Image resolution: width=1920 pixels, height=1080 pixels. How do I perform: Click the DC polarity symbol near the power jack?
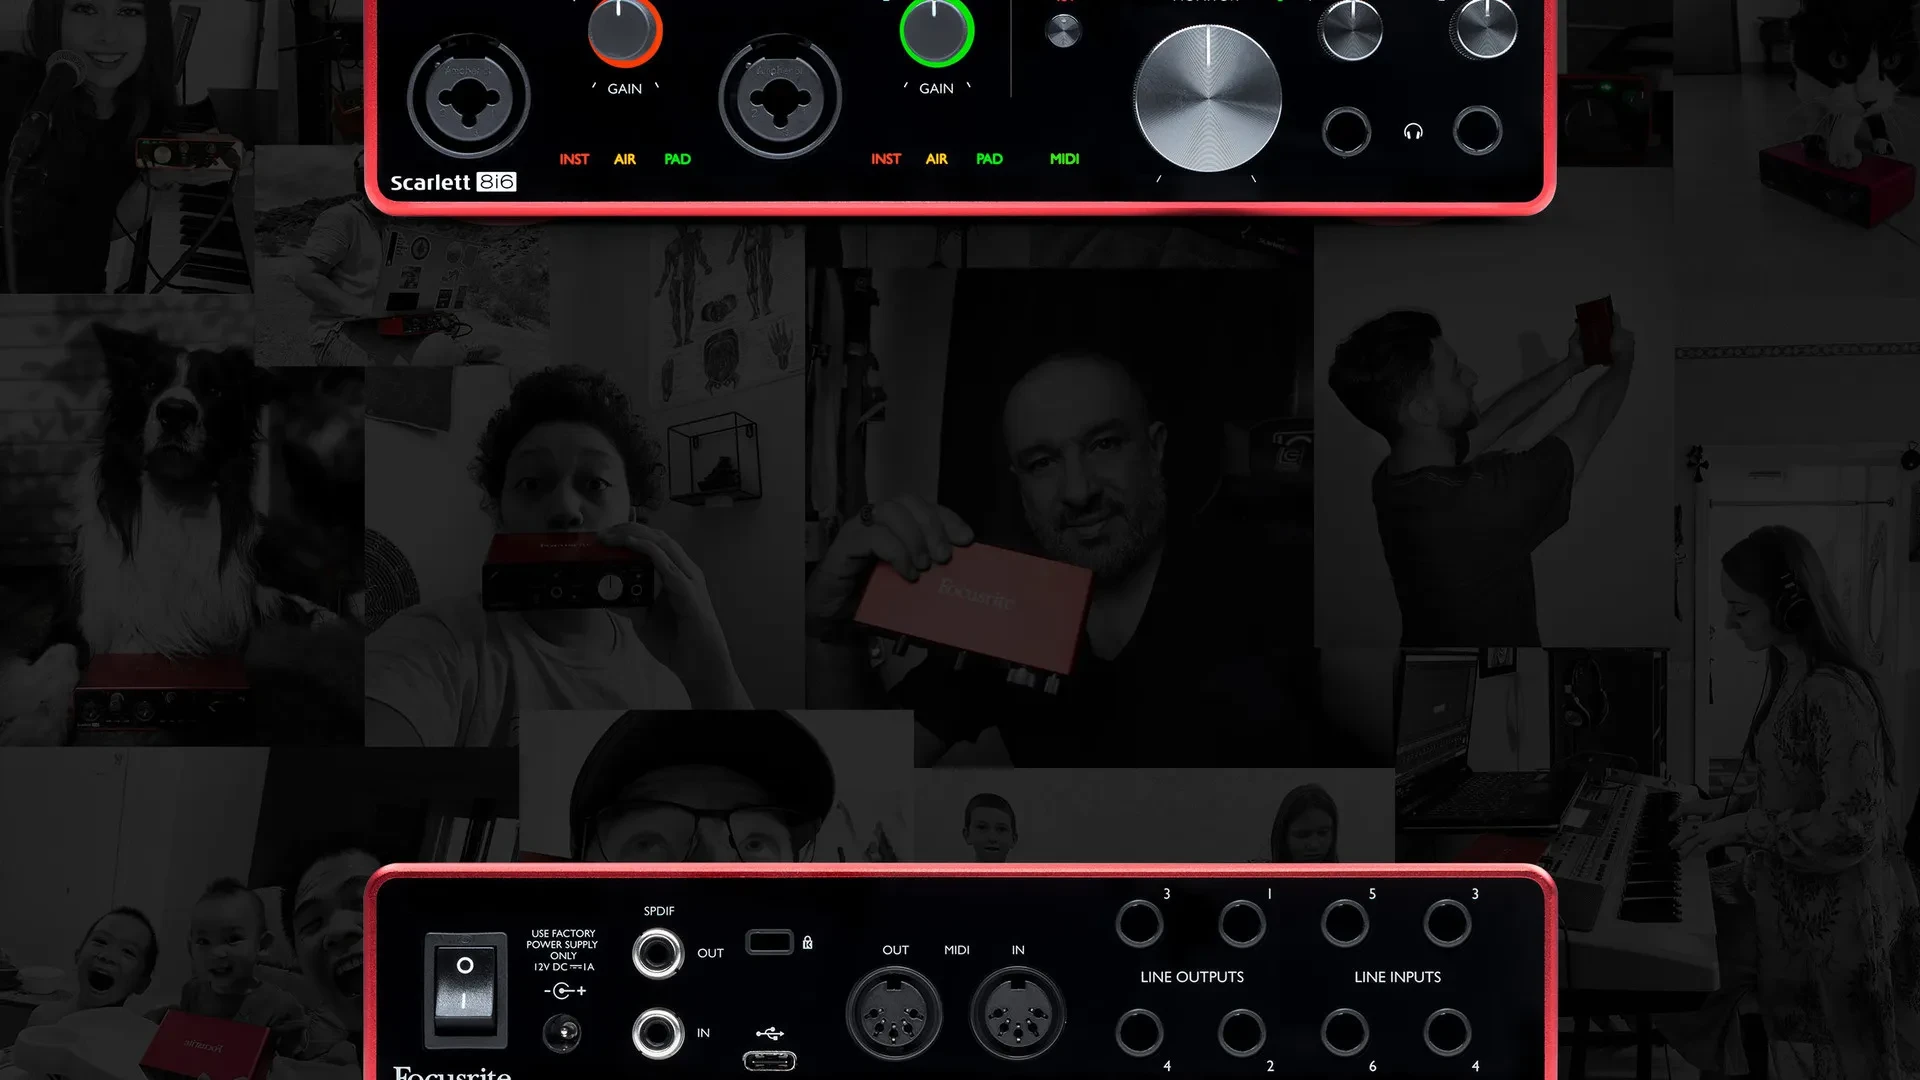point(565,991)
